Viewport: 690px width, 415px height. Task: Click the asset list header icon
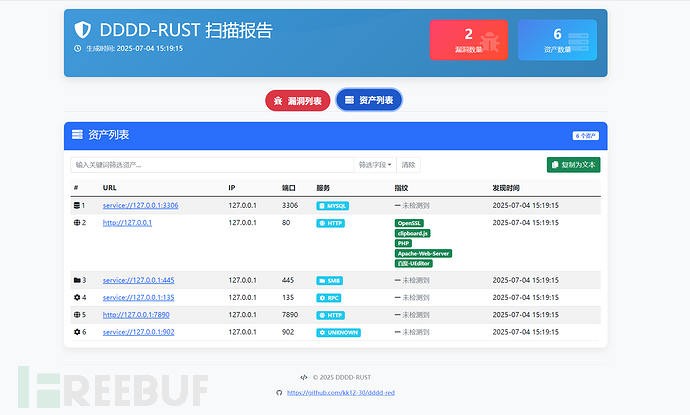[77, 134]
